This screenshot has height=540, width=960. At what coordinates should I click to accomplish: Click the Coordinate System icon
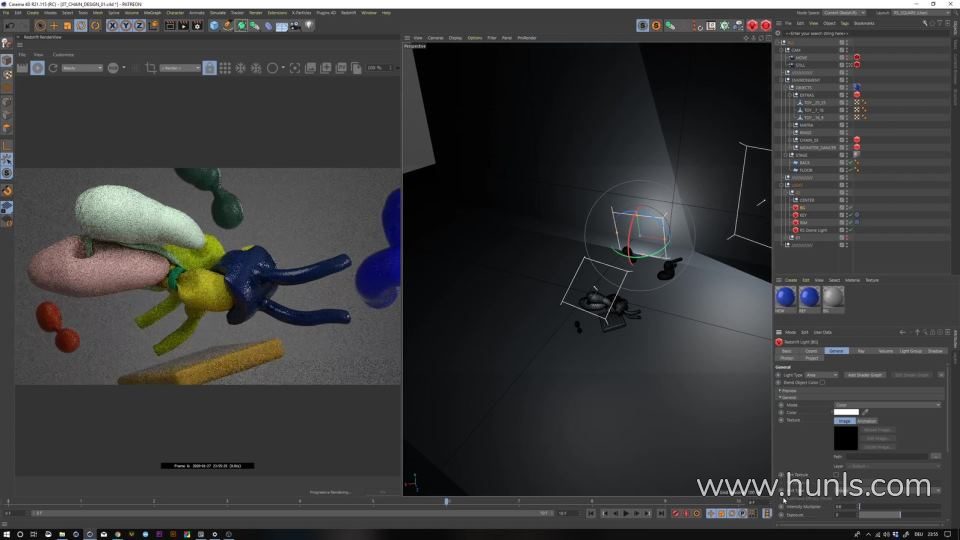pyautogui.click(x=153, y=26)
